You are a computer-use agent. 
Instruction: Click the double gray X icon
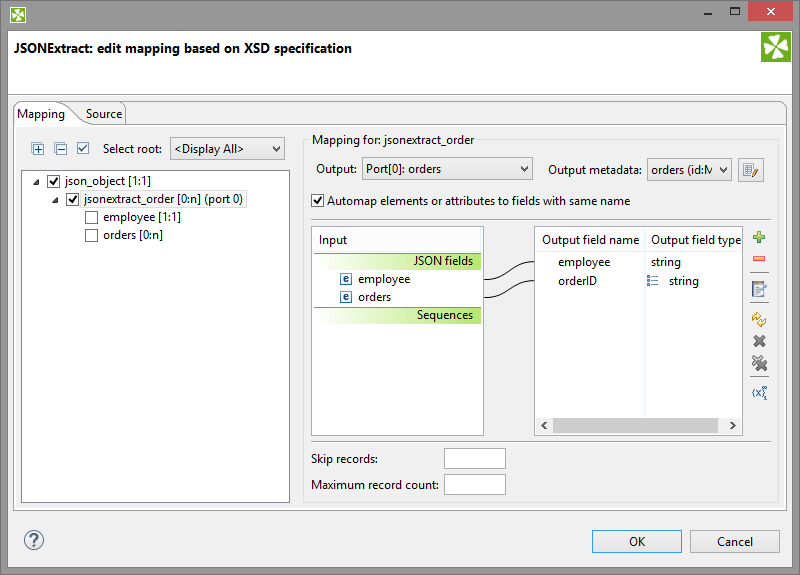[759, 363]
